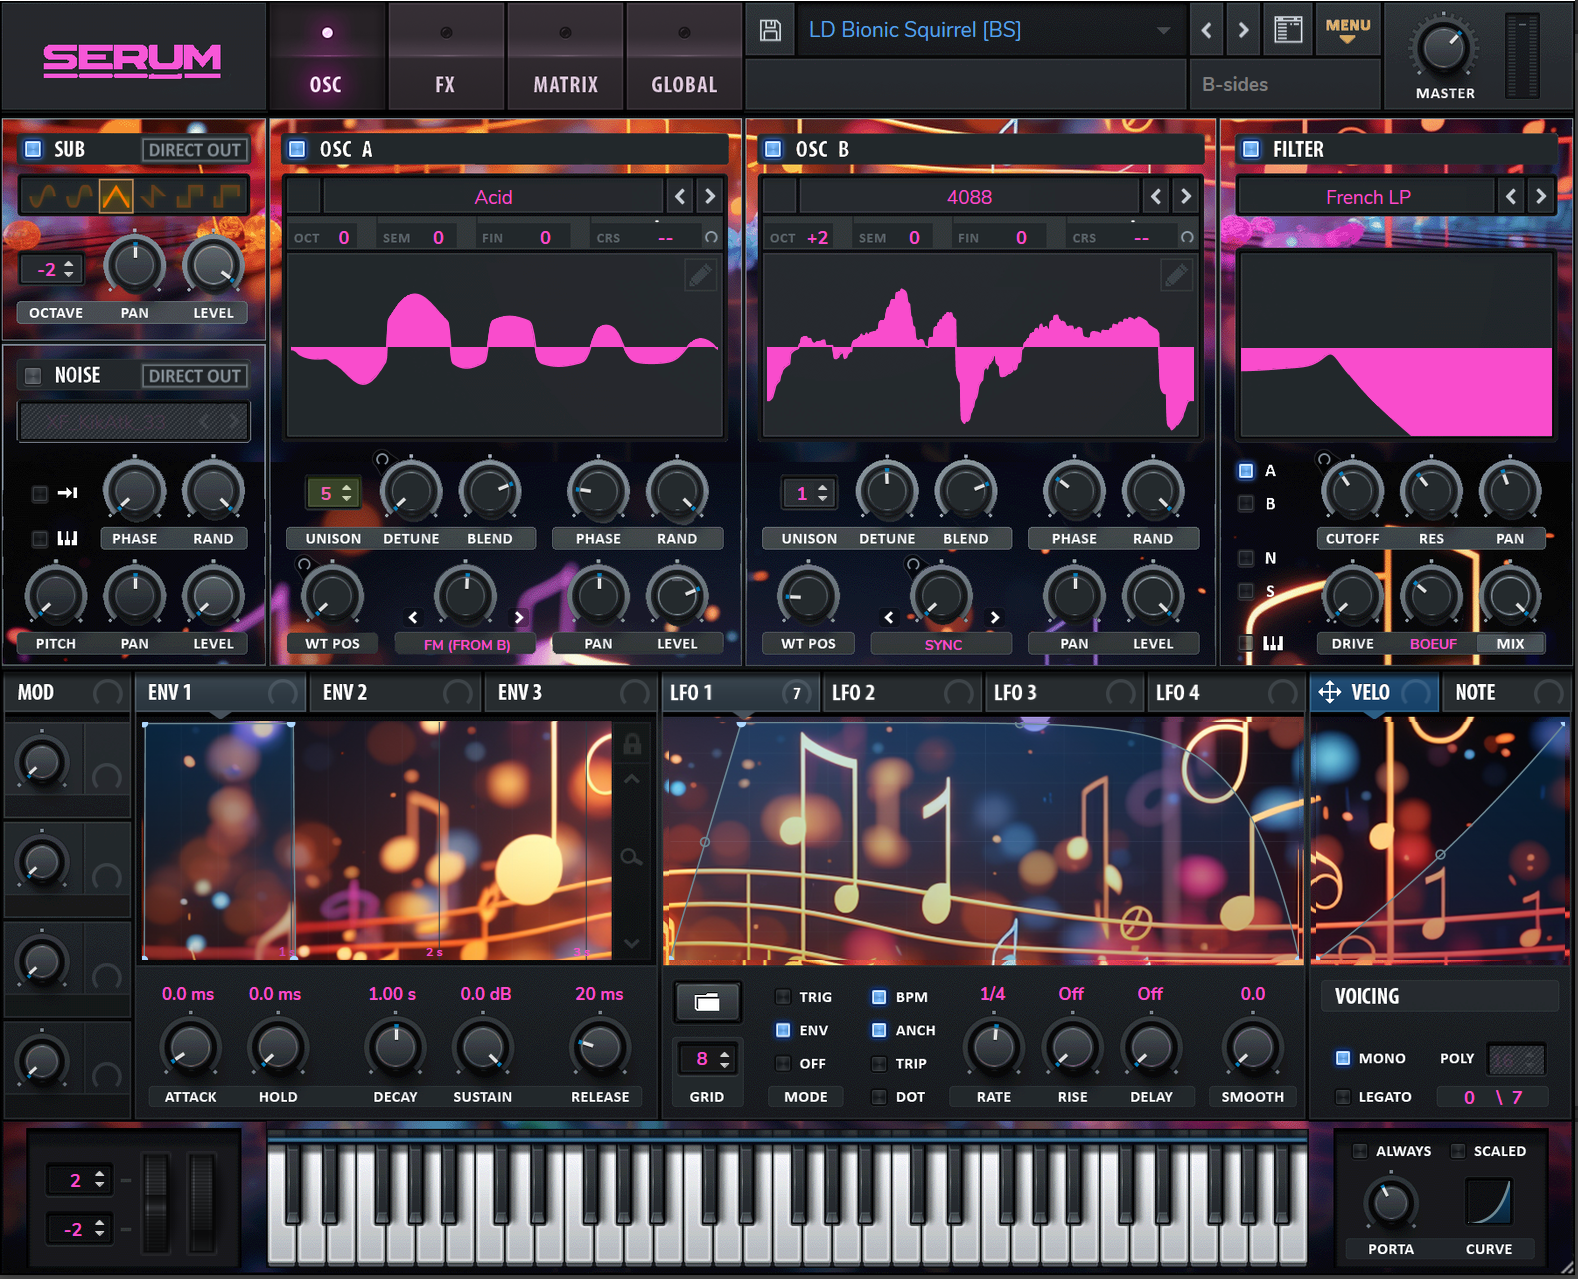Select next OSC A wavetable arrow
The width and height of the screenshot is (1578, 1279).
[710, 196]
